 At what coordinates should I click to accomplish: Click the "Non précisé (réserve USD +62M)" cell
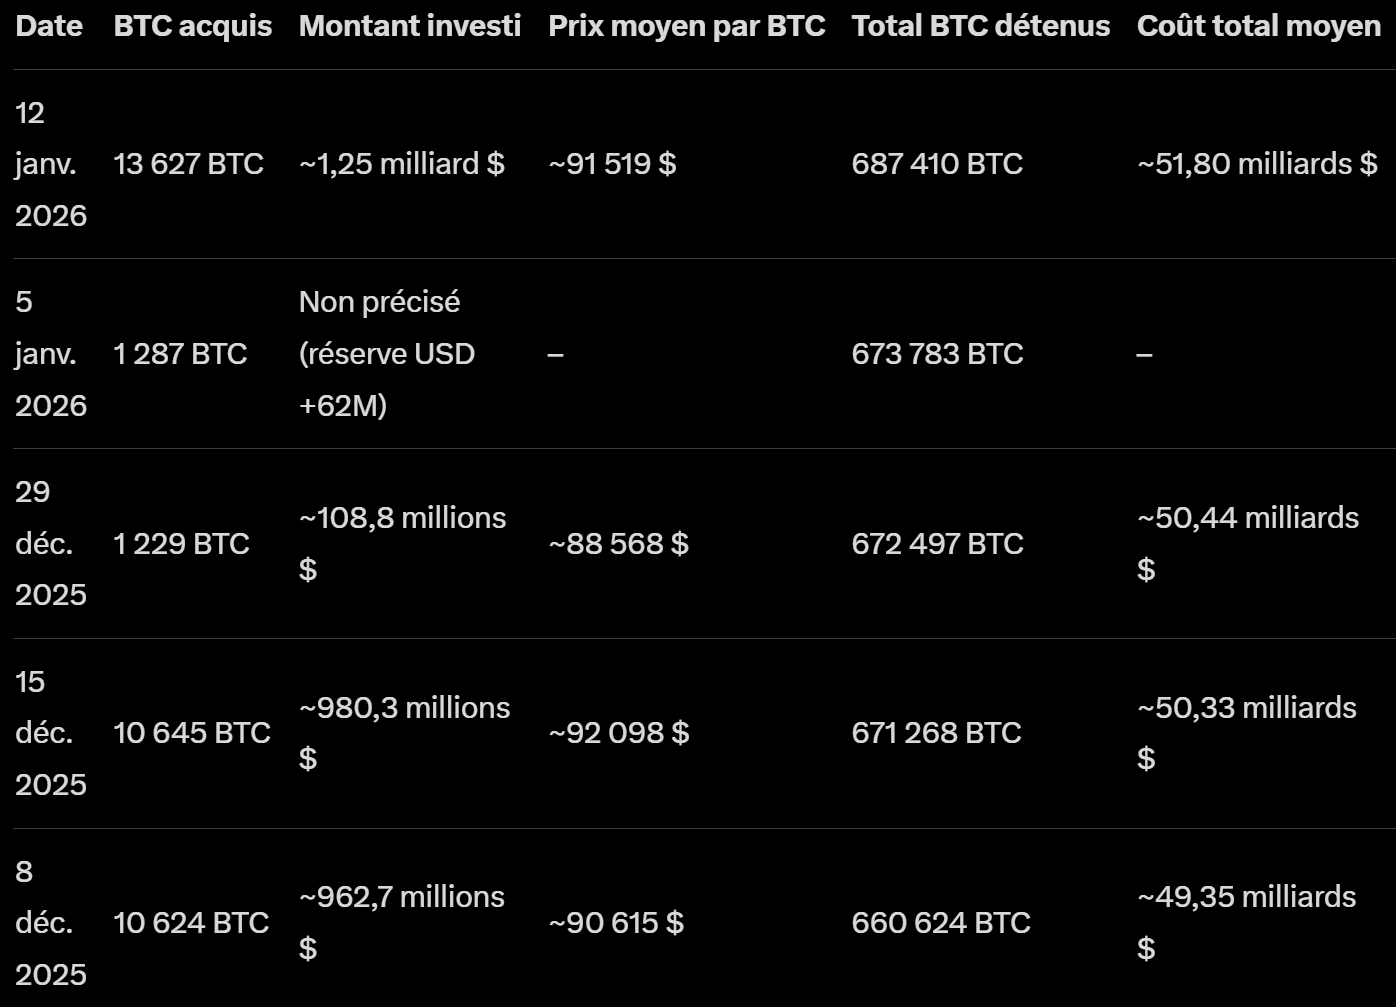pyautogui.click(x=387, y=354)
